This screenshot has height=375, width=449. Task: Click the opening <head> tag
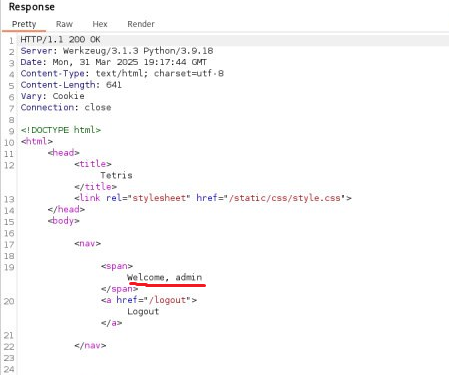pos(63,152)
